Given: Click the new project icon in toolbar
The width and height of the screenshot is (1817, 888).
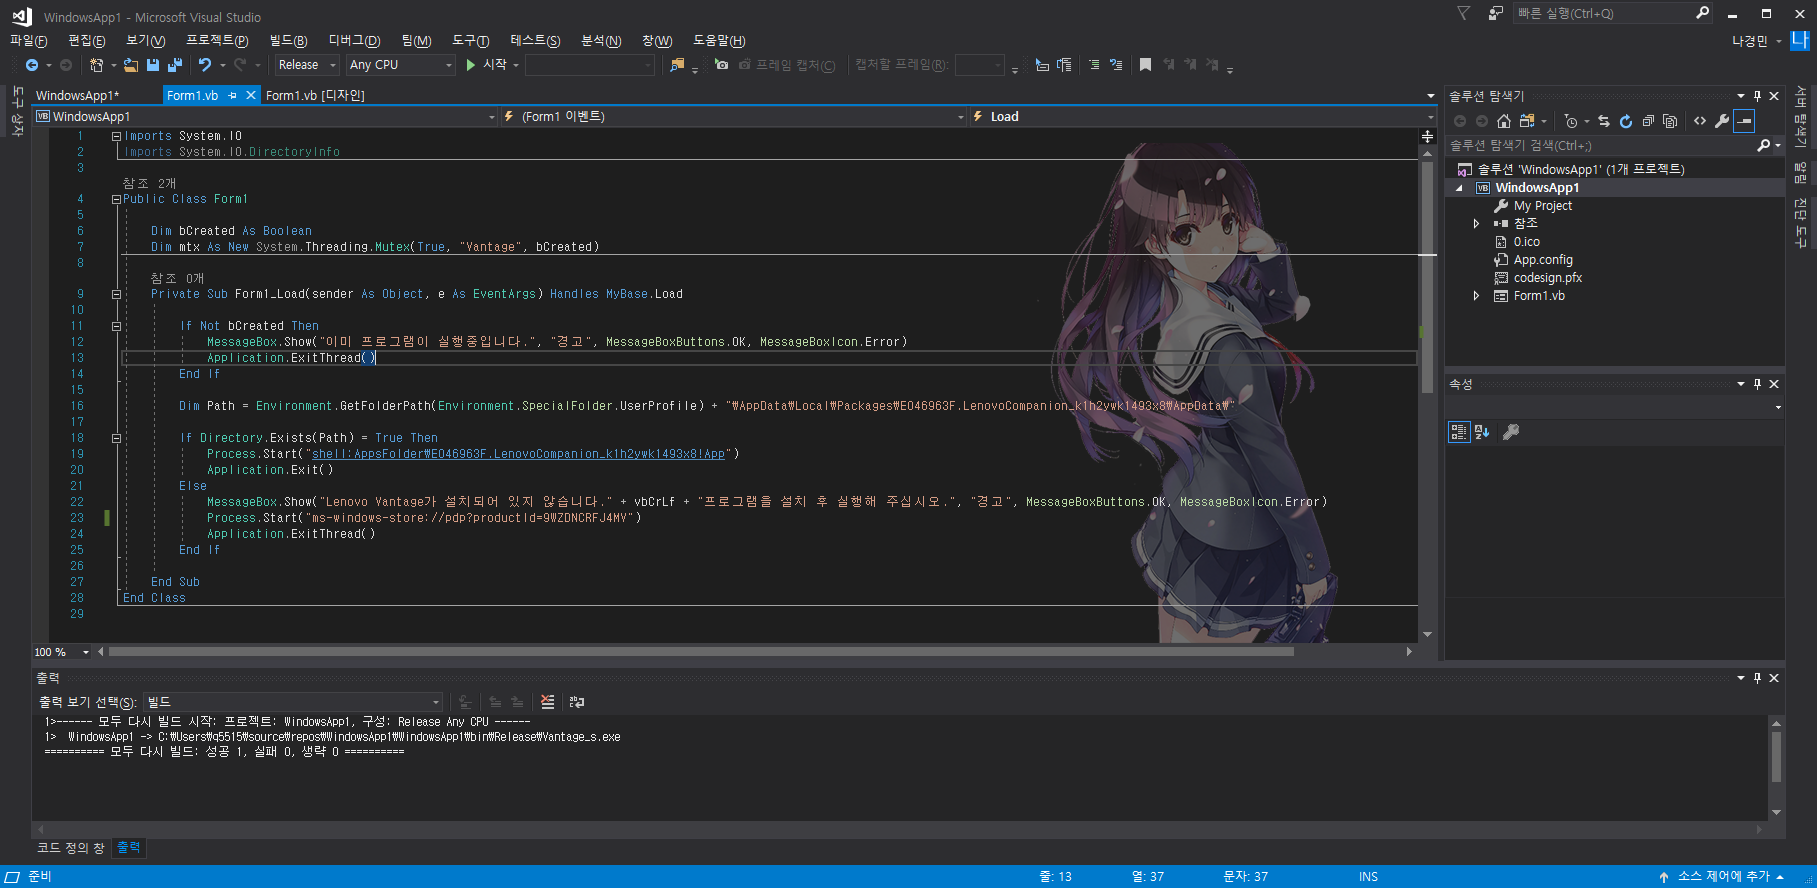Looking at the screenshot, I should tap(96, 65).
